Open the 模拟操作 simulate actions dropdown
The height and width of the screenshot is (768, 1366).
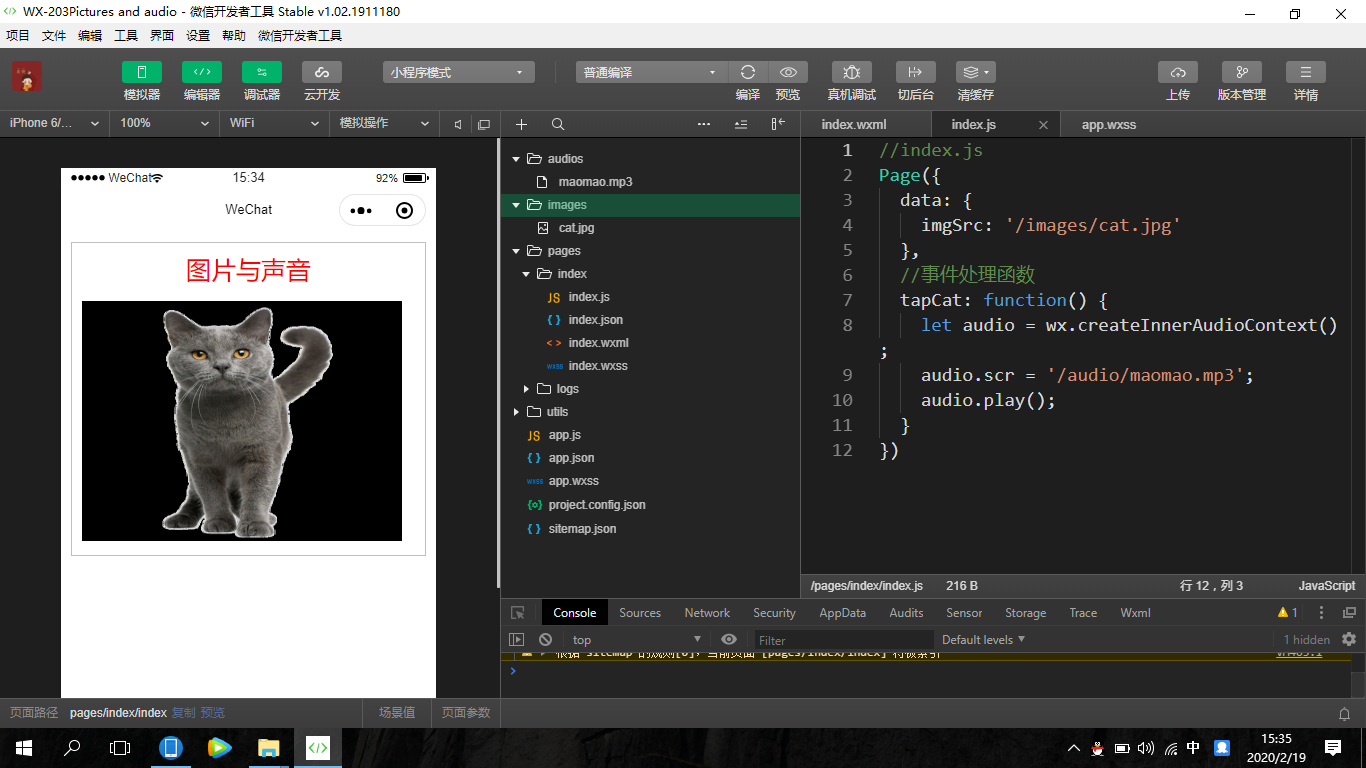[x=384, y=123]
